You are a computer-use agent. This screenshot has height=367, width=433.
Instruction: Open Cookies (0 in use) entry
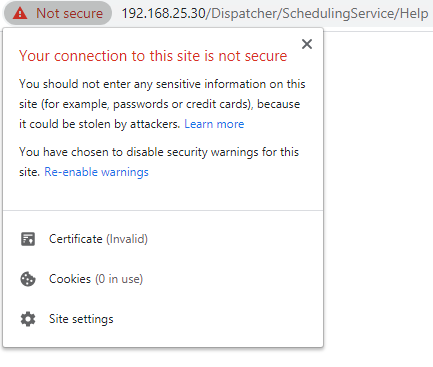tap(96, 279)
